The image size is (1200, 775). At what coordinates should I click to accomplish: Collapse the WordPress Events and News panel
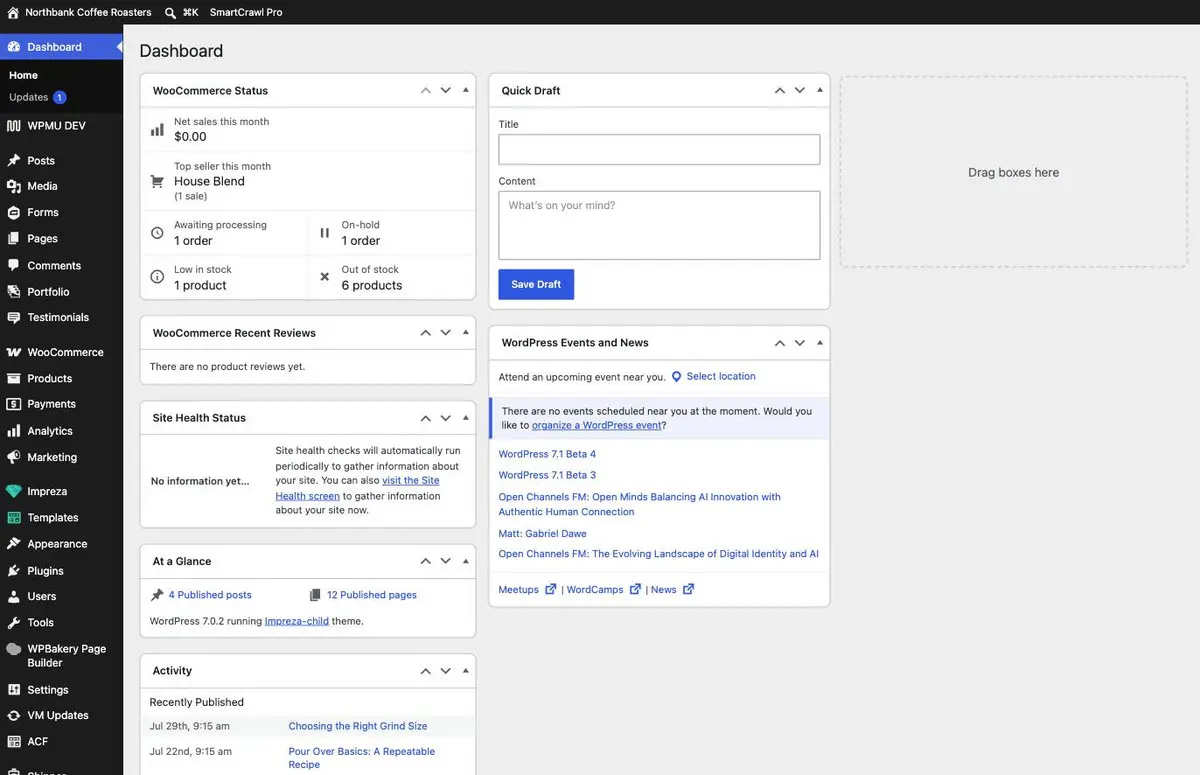[820, 342]
